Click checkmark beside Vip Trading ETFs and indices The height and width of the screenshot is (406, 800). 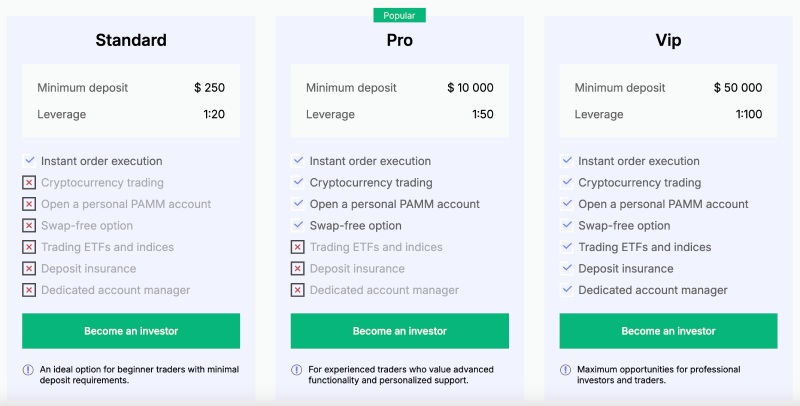567,247
